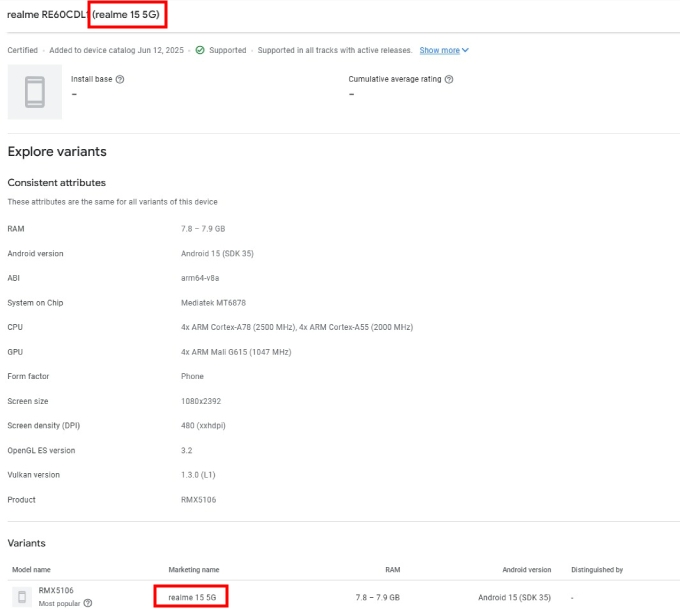Click the RMX5106 variant phone icon
680x615 pixels.
[x=22, y=597]
